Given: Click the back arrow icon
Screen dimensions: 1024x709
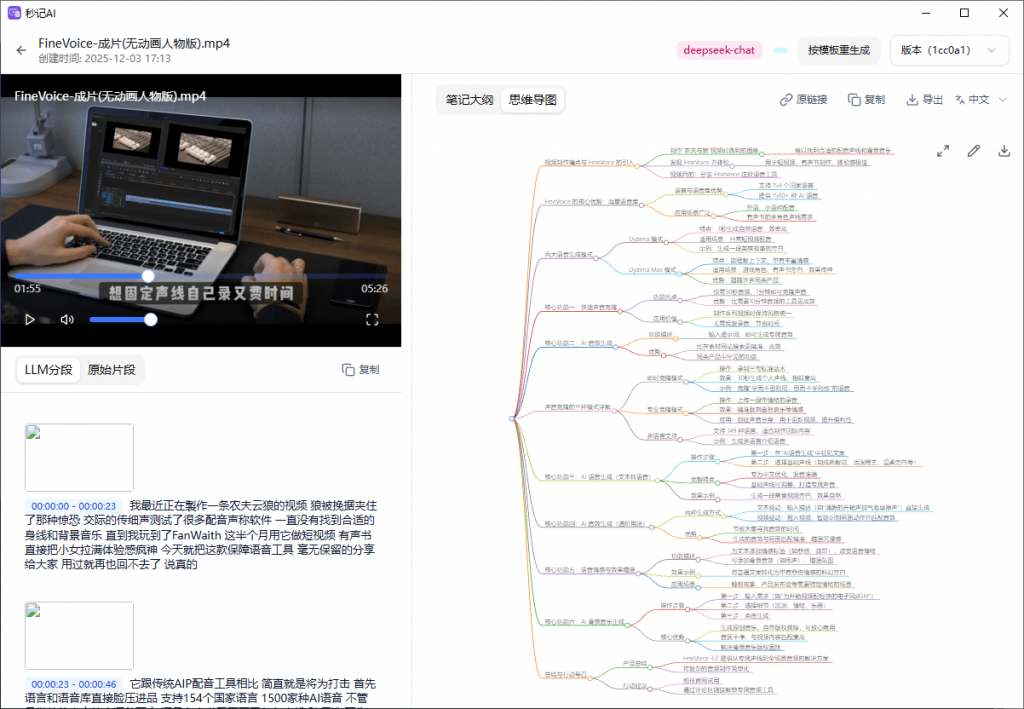Looking at the screenshot, I should tap(21, 50).
